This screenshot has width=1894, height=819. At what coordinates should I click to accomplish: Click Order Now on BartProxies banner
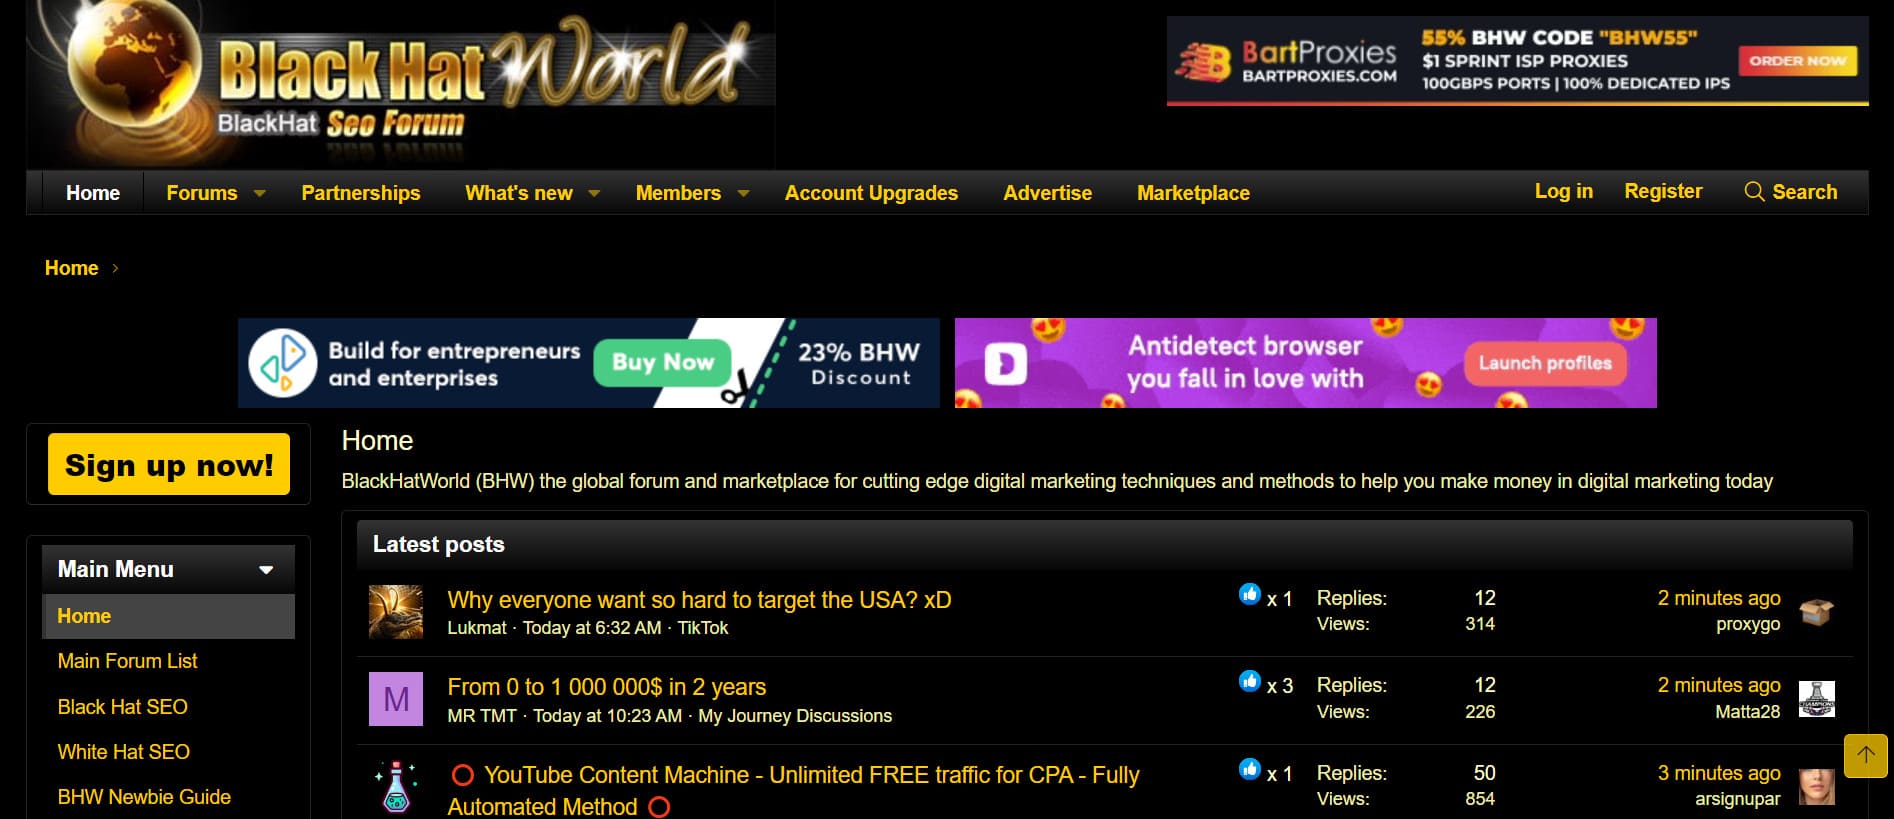pyautogui.click(x=1797, y=61)
